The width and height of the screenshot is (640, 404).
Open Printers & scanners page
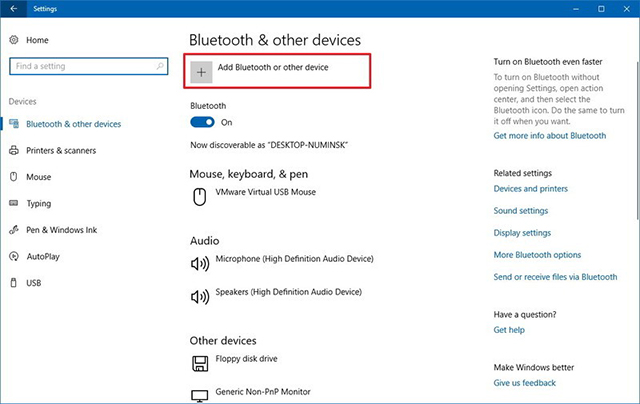[x=61, y=151]
